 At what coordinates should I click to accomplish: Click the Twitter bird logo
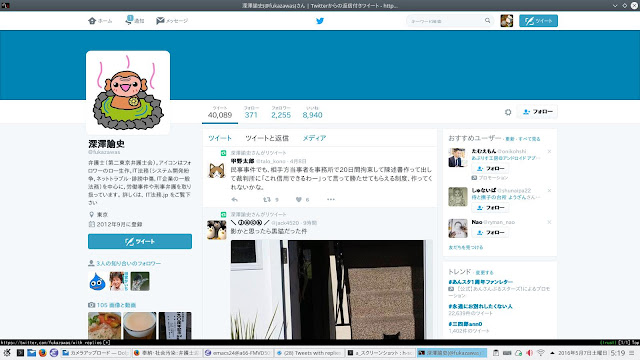tap(320, 21)
